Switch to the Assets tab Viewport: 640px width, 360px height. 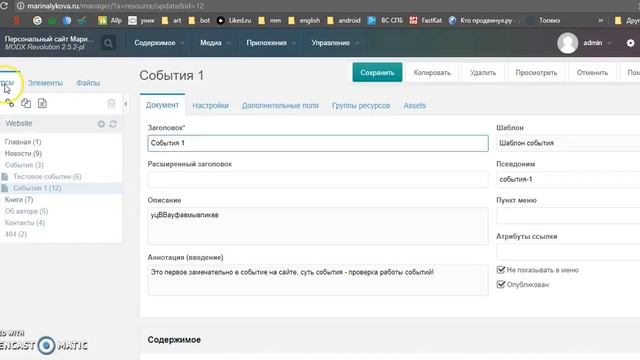[x=414, y=105]
